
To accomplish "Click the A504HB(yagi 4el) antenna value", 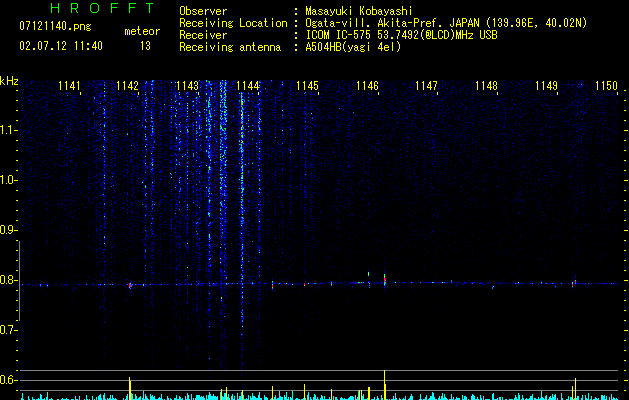I will pyautogui.click(x=353, y=47).
